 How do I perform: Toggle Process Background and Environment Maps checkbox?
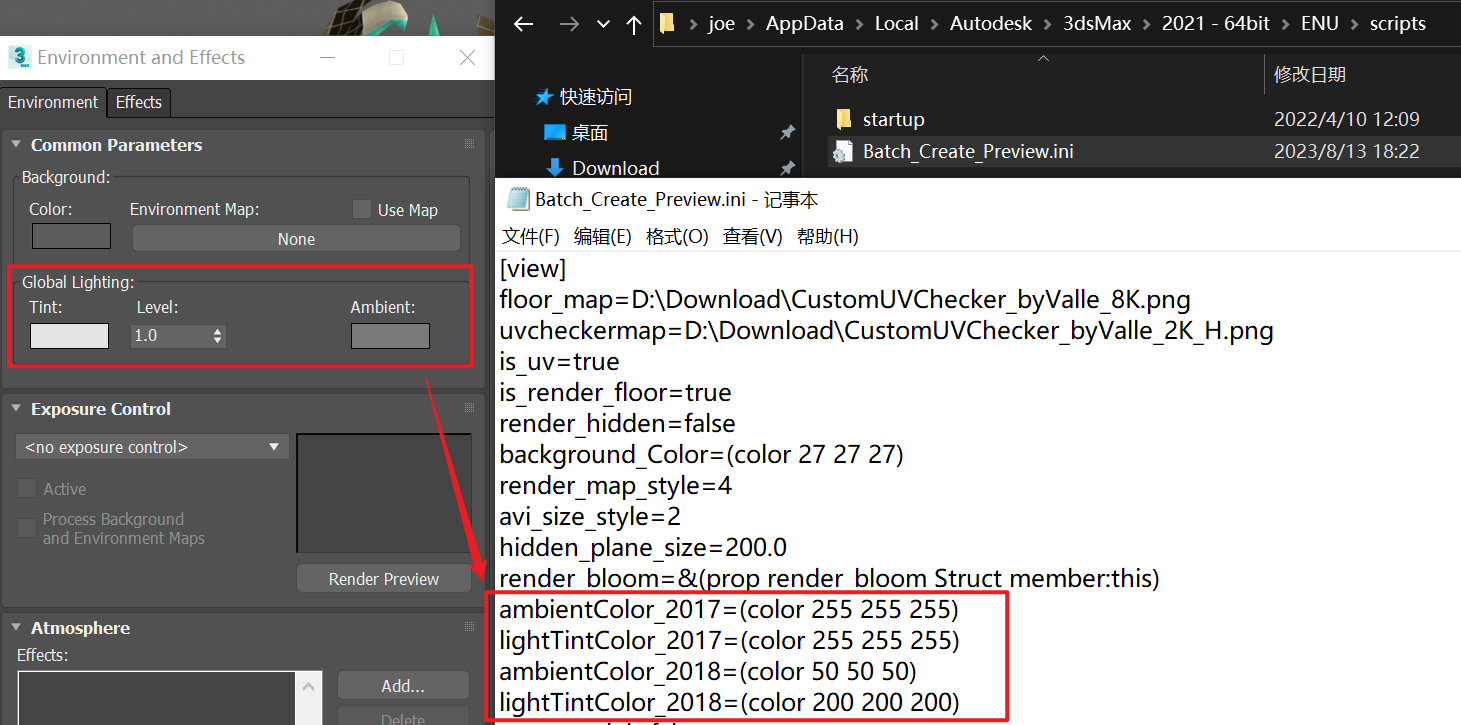pyautogui.click(x=27, y=528)
